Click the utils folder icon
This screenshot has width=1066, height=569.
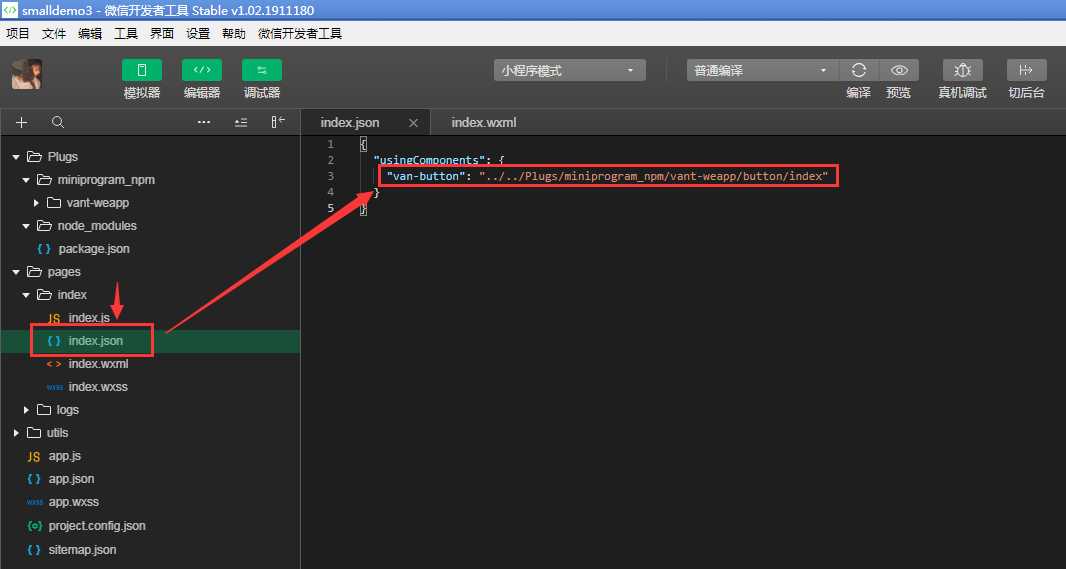point(34,433)
